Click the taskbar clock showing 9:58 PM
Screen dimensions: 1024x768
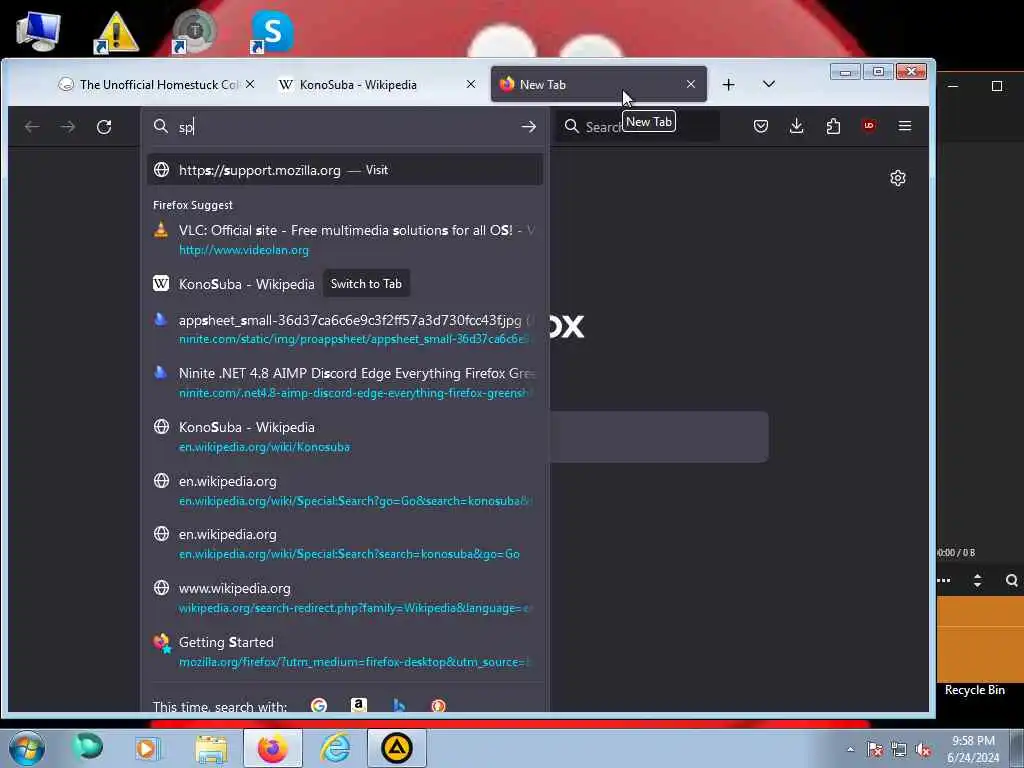pyautogui.click(x=973, y=749)
